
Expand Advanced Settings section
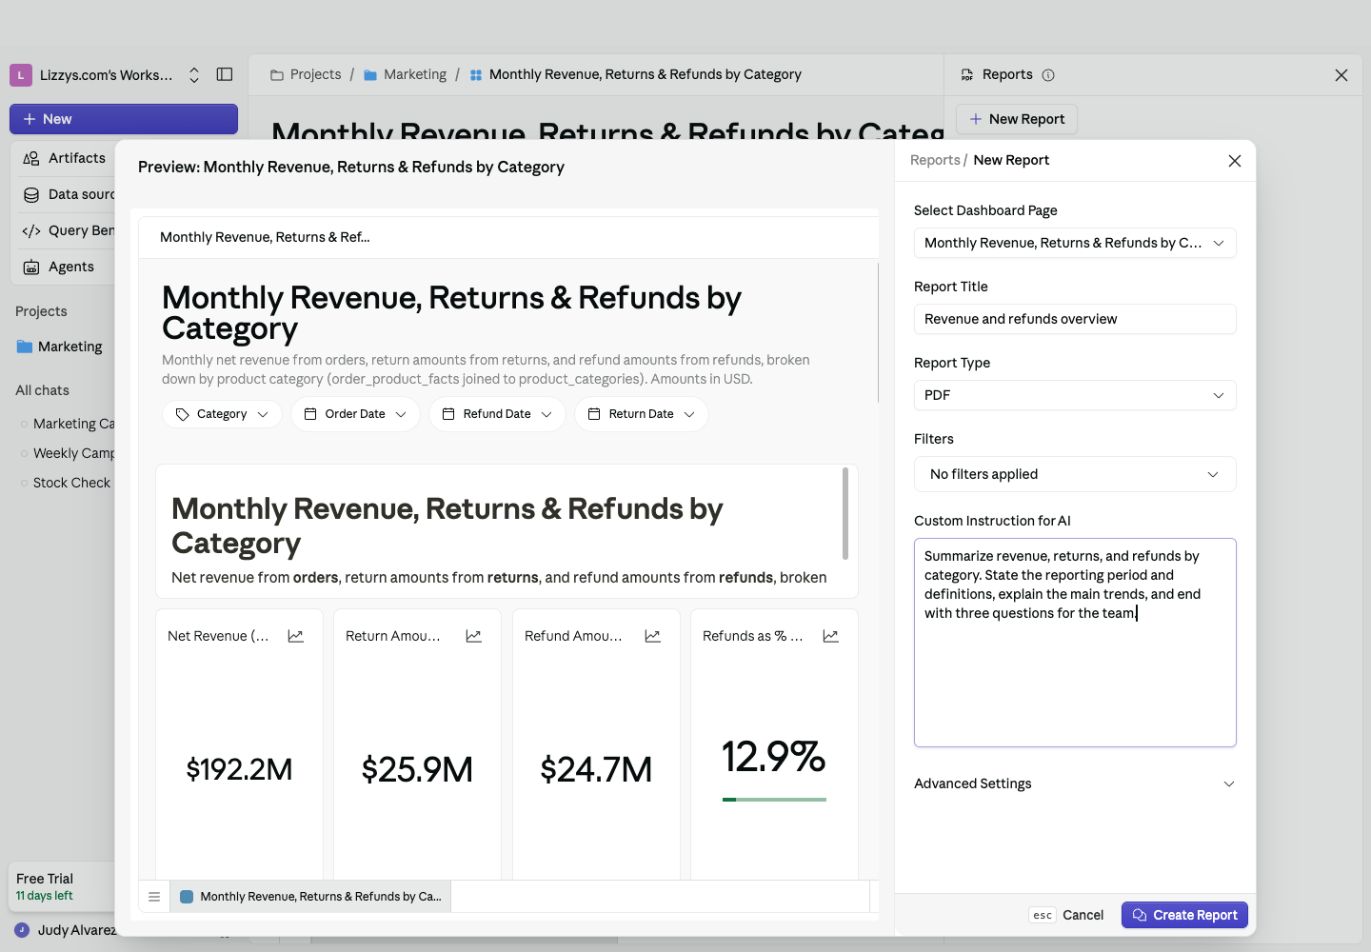point(1075,784)
